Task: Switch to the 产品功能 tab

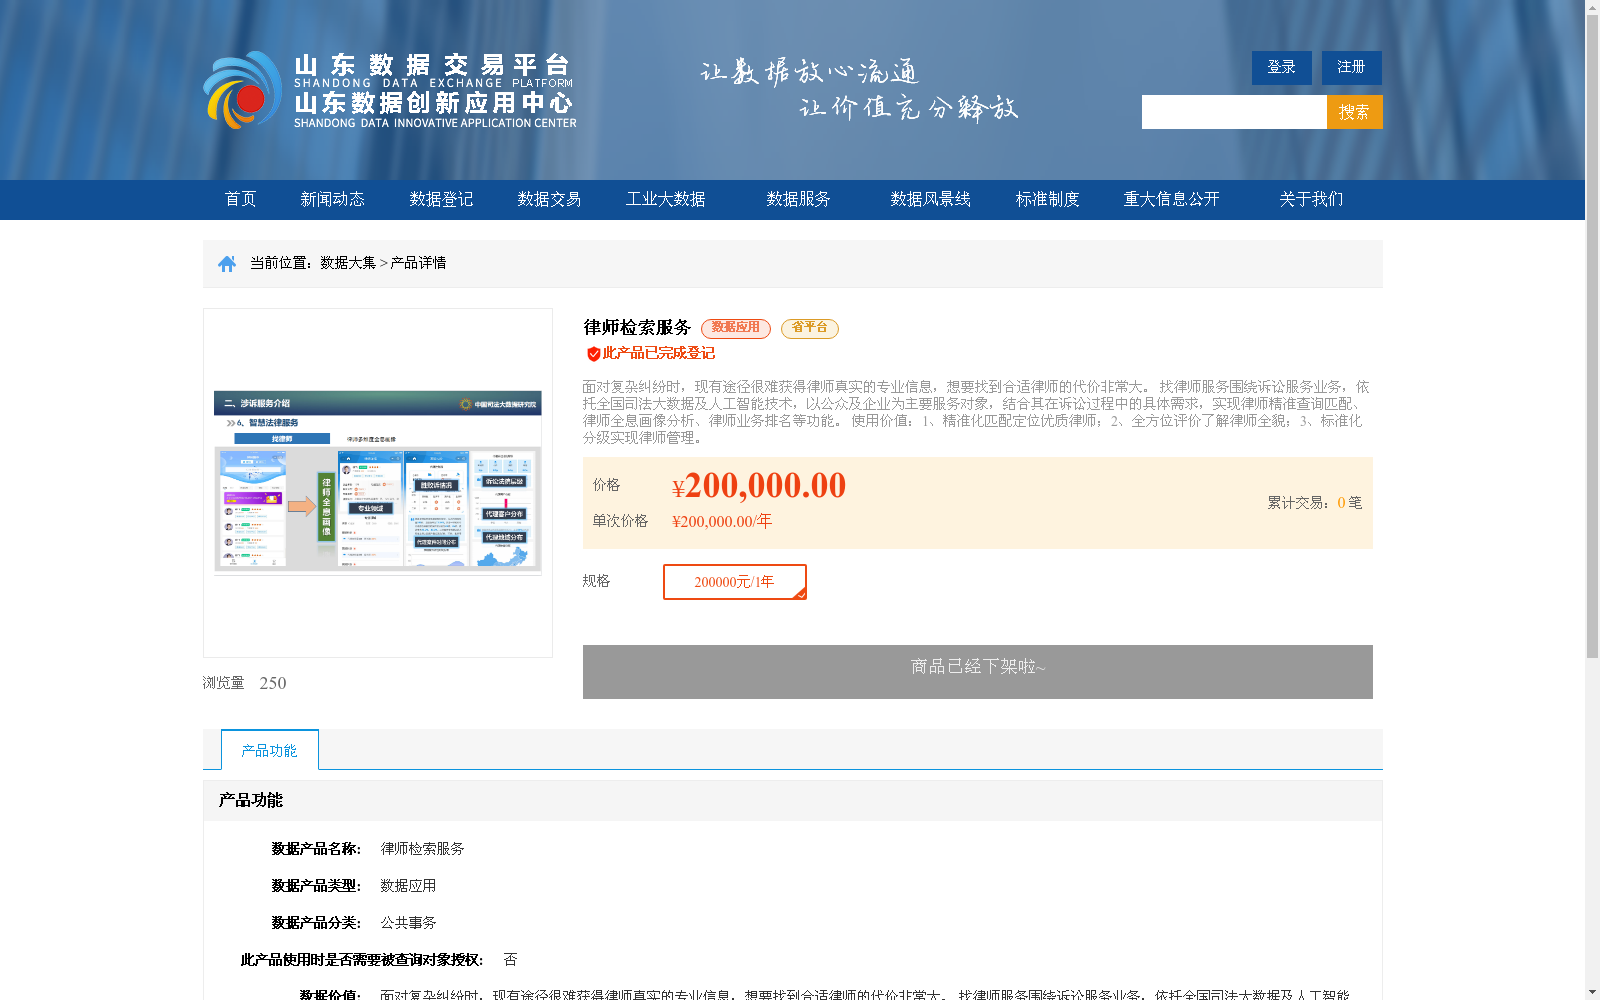Action: click(x=270, y=750)
